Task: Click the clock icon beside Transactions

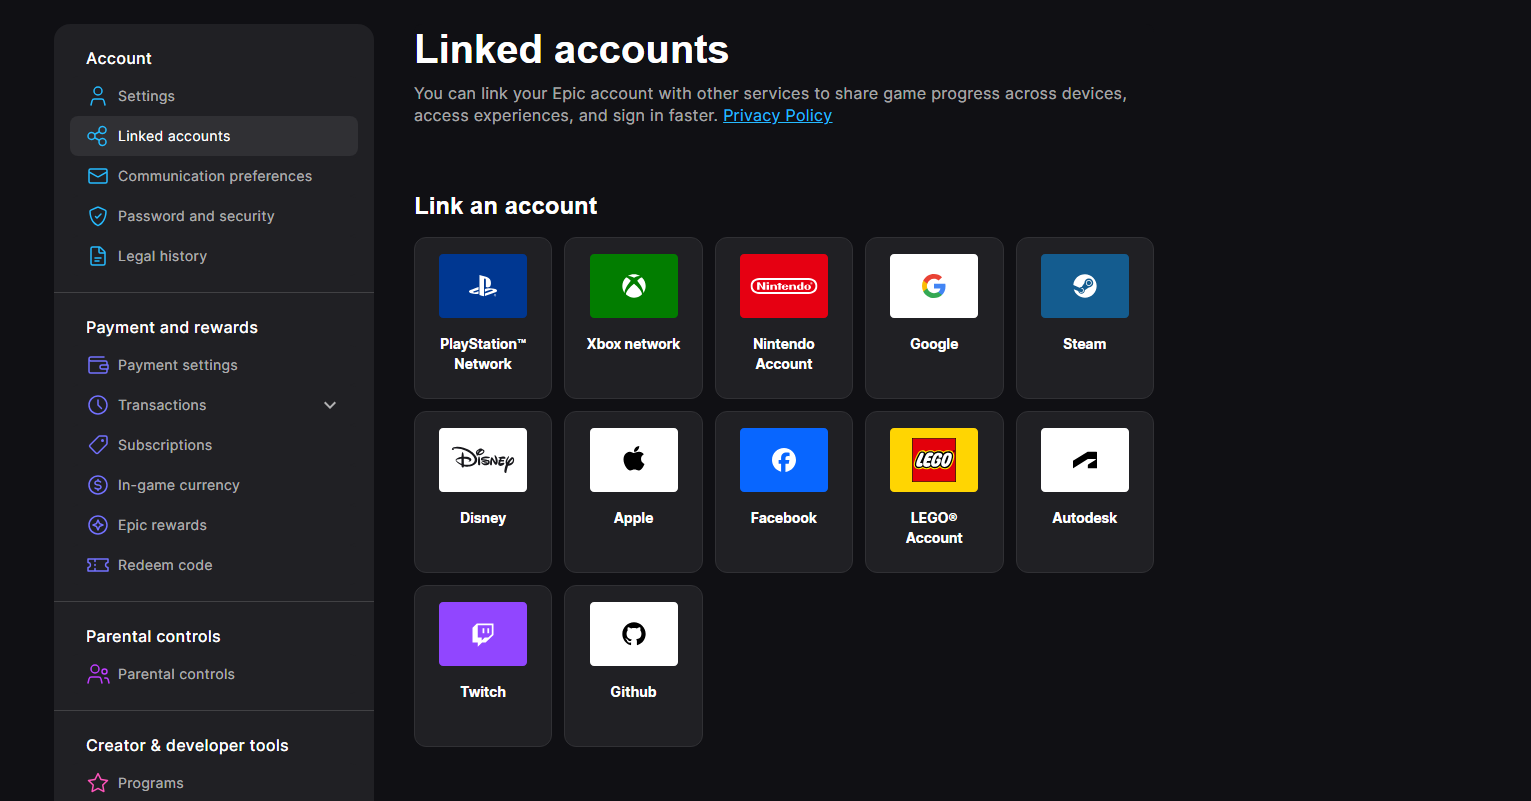Action: 98,405
